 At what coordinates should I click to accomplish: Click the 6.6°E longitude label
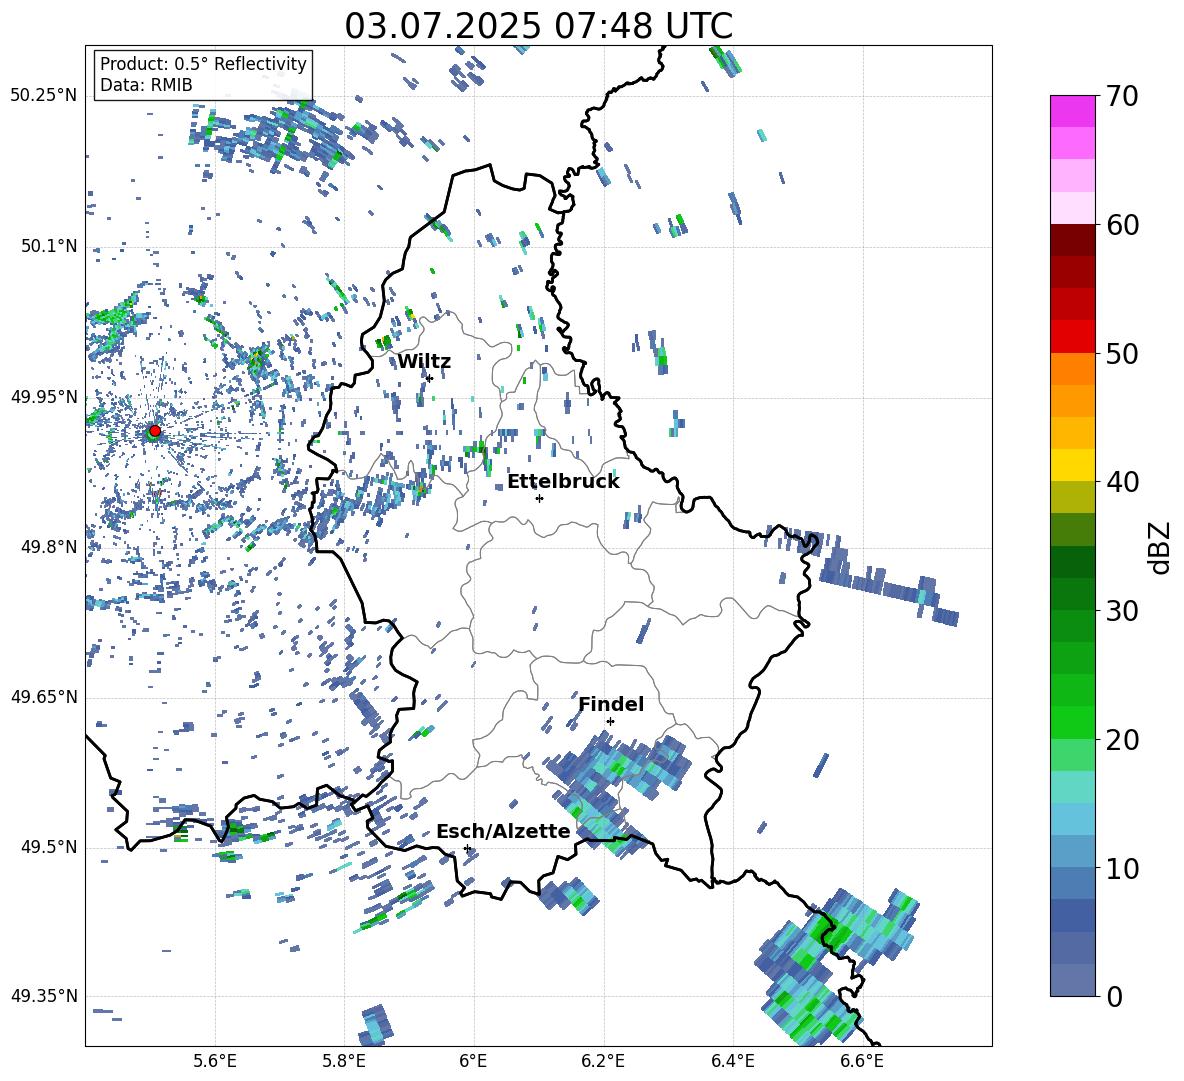pyautogui.click(x=862, y=1061)
